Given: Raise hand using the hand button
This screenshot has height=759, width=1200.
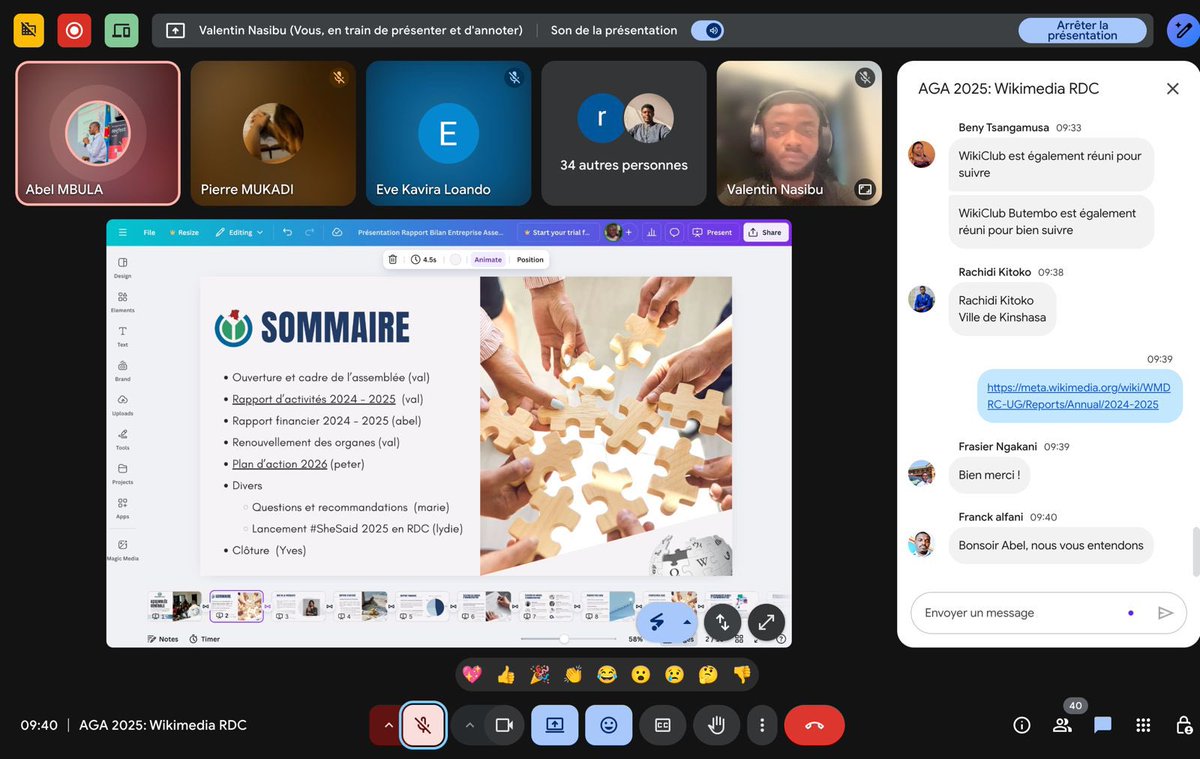Looking at the screenshot, I should [716, 725].
